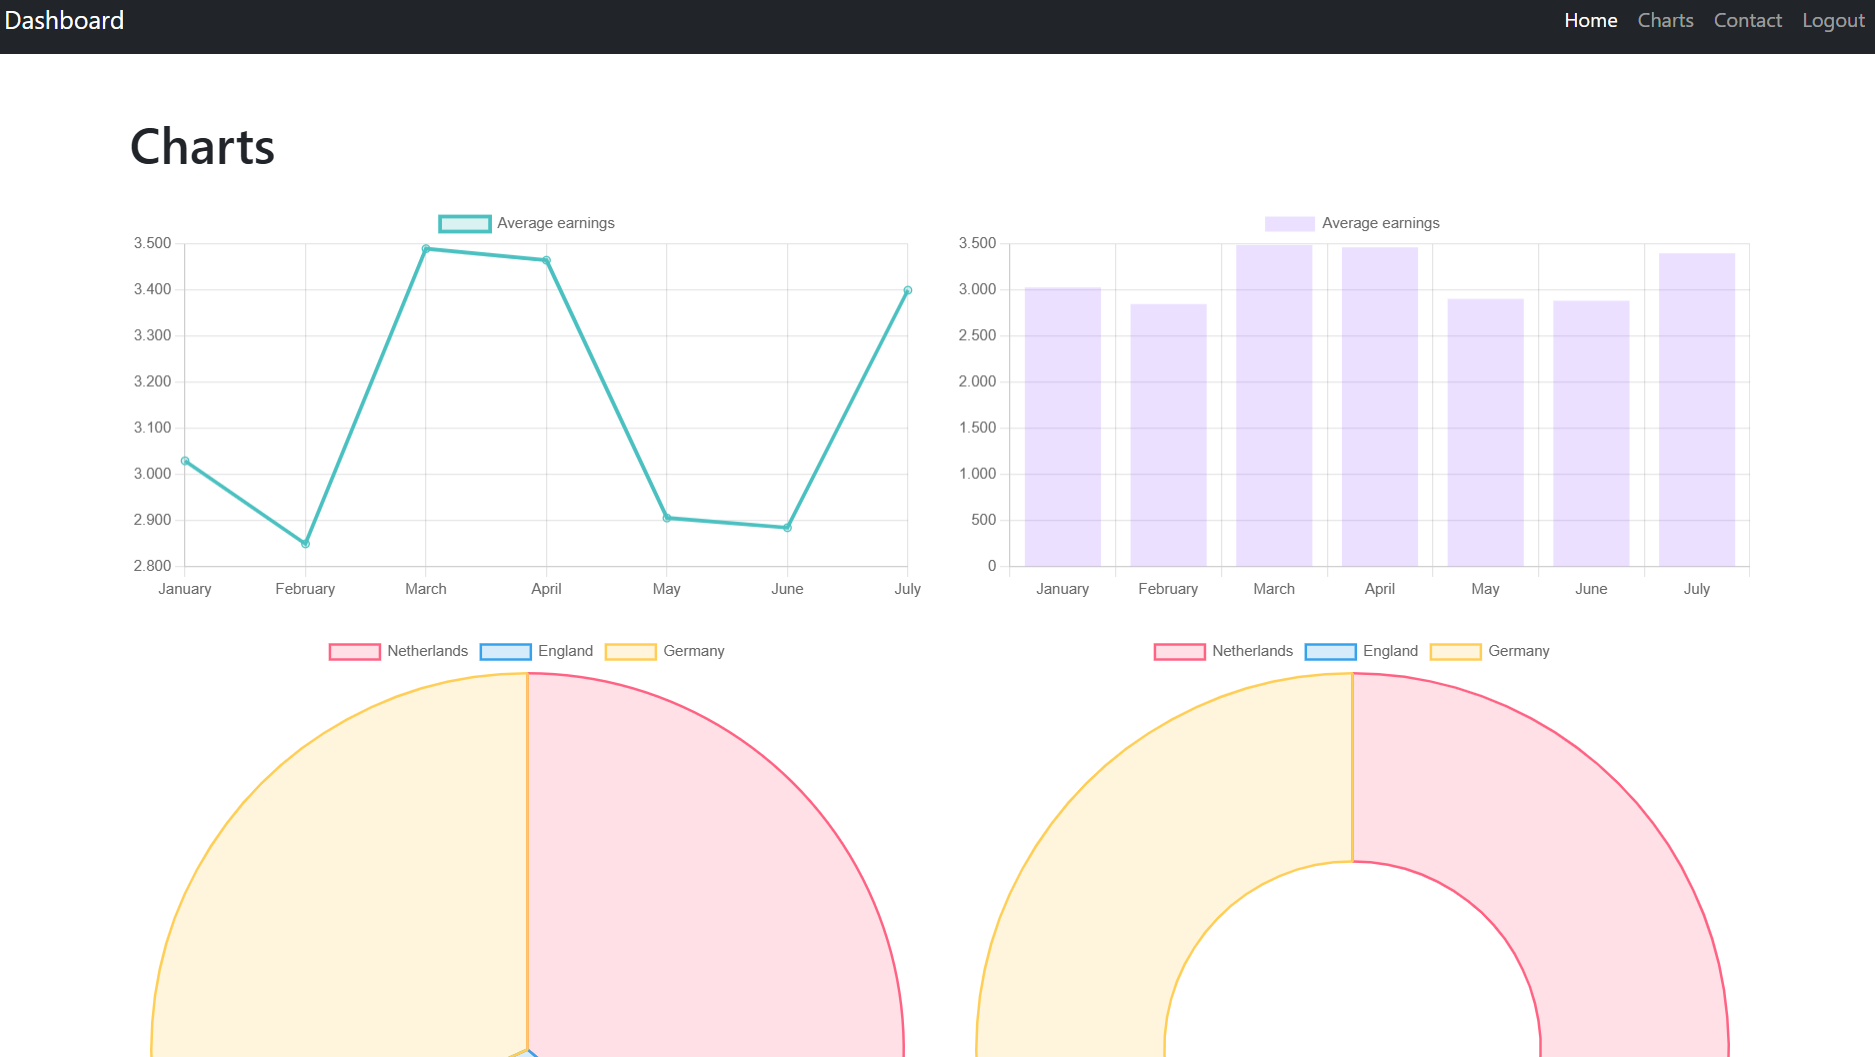Toggle bar chart Average earnings legend

tap(1352, 223)
